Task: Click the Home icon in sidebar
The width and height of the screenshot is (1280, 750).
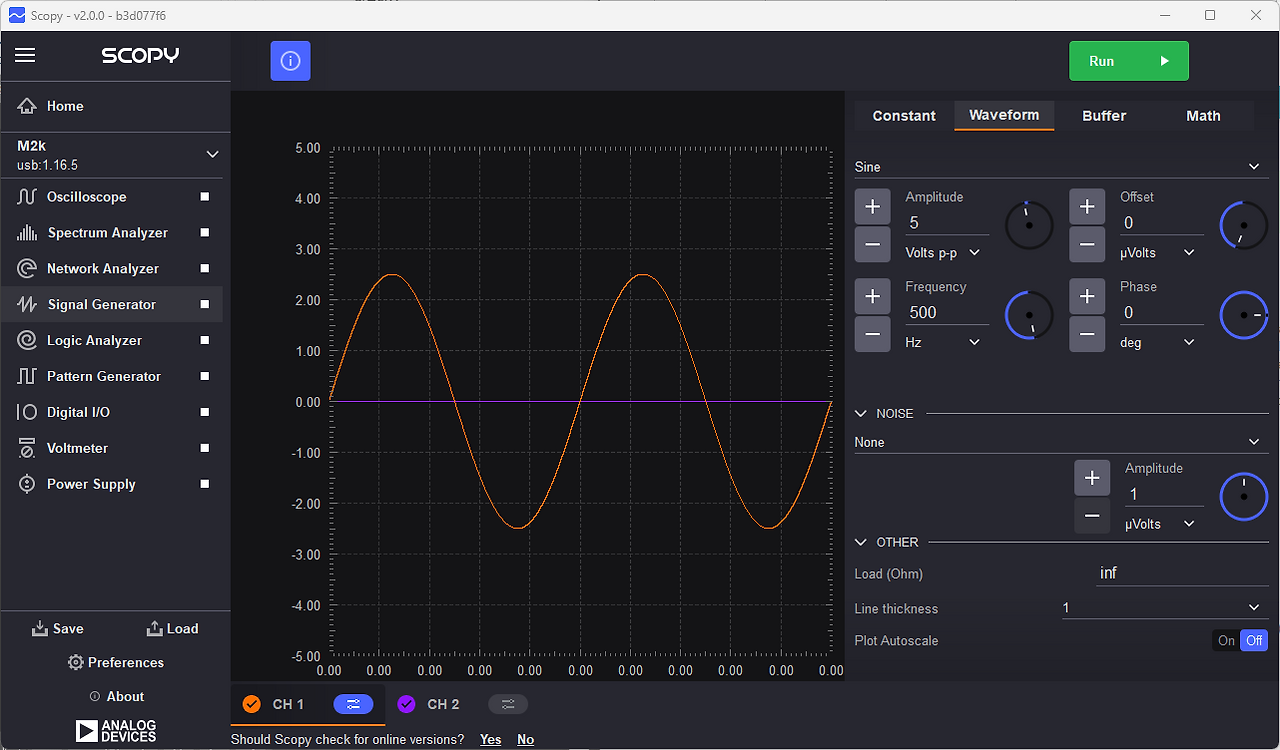Action: [x=27, y=106]
